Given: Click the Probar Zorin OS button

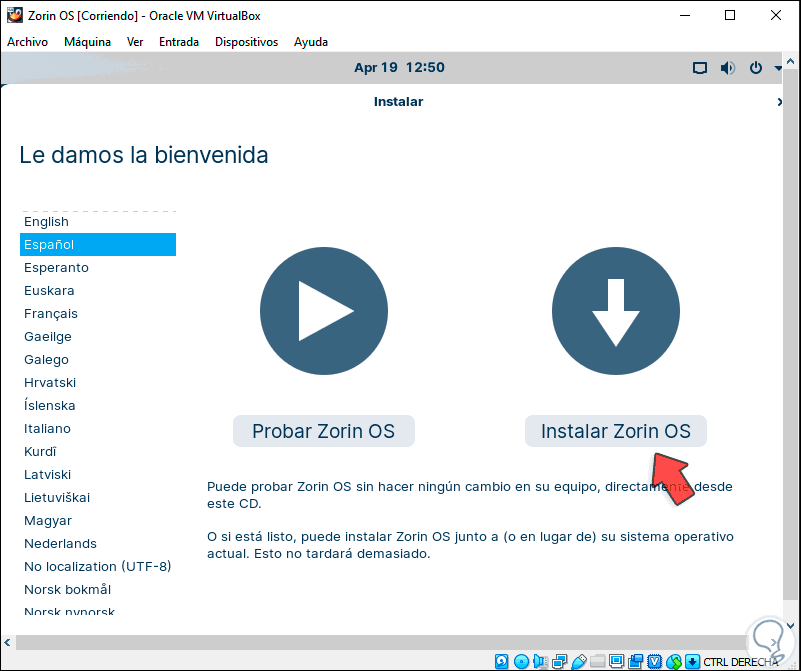Looking at the screenshot, I should pyautogui.click(x=323, y=431).
